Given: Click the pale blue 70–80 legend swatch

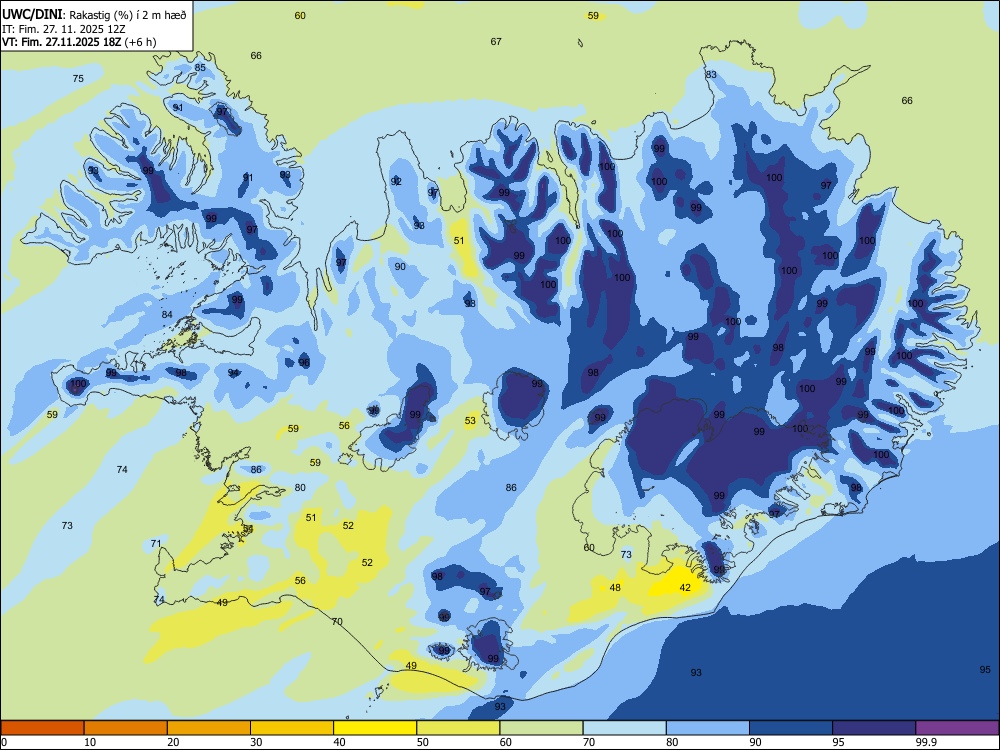Looking at the screenshot, I should [624, 728].
